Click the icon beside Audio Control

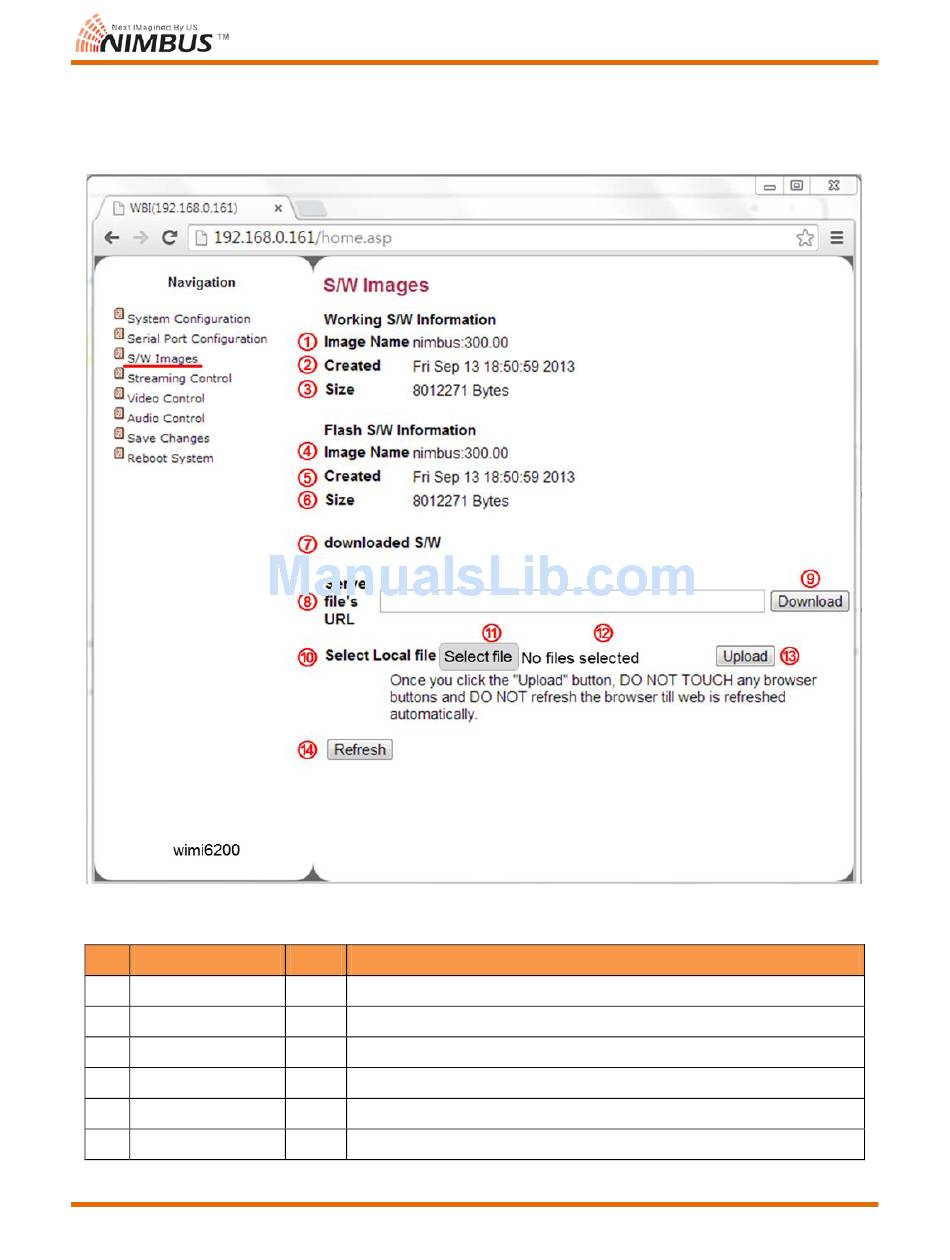119,415
